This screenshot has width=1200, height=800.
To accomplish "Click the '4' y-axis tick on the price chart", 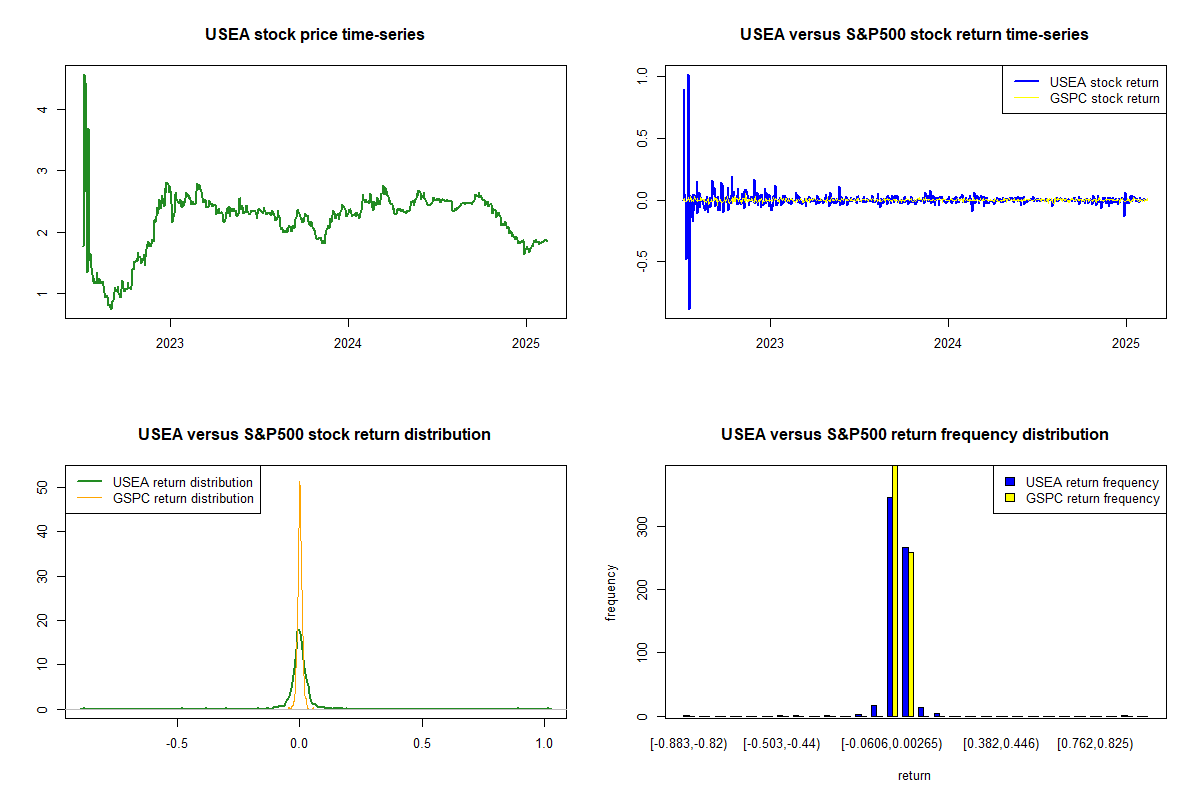I will 44,110.
